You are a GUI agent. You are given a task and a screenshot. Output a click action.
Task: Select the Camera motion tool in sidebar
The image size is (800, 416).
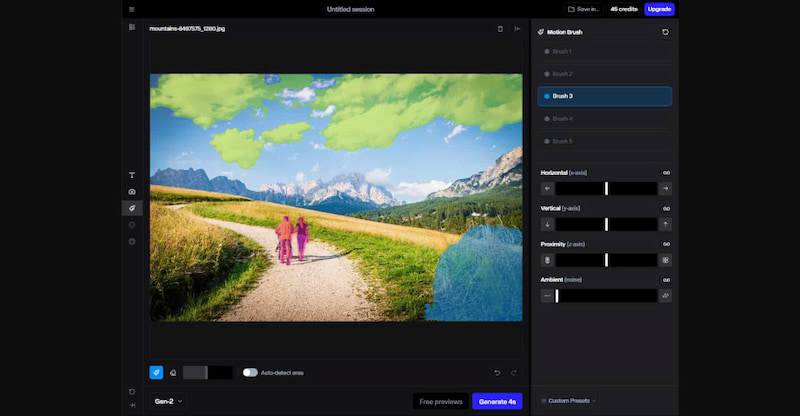tap(132, 192)
